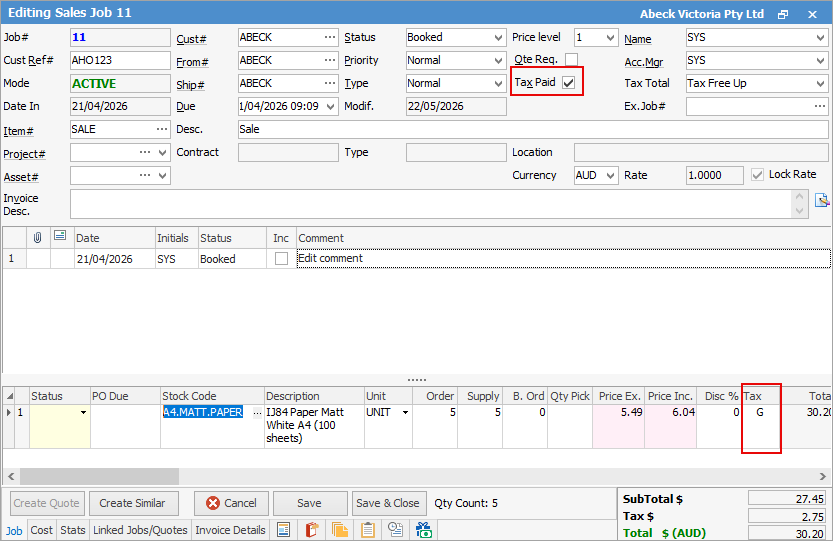
Task: Click the Stock Code column header
Action: 212,396
